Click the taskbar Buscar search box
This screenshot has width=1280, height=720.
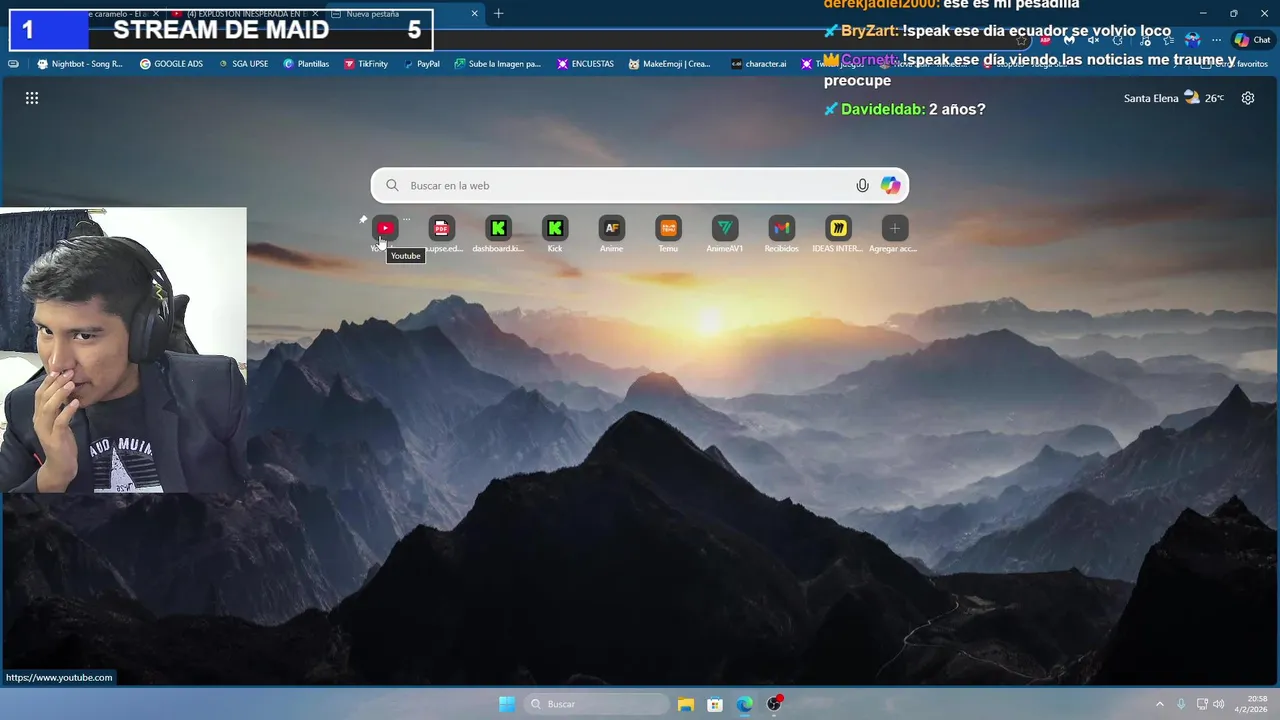(x=597, y=704)
